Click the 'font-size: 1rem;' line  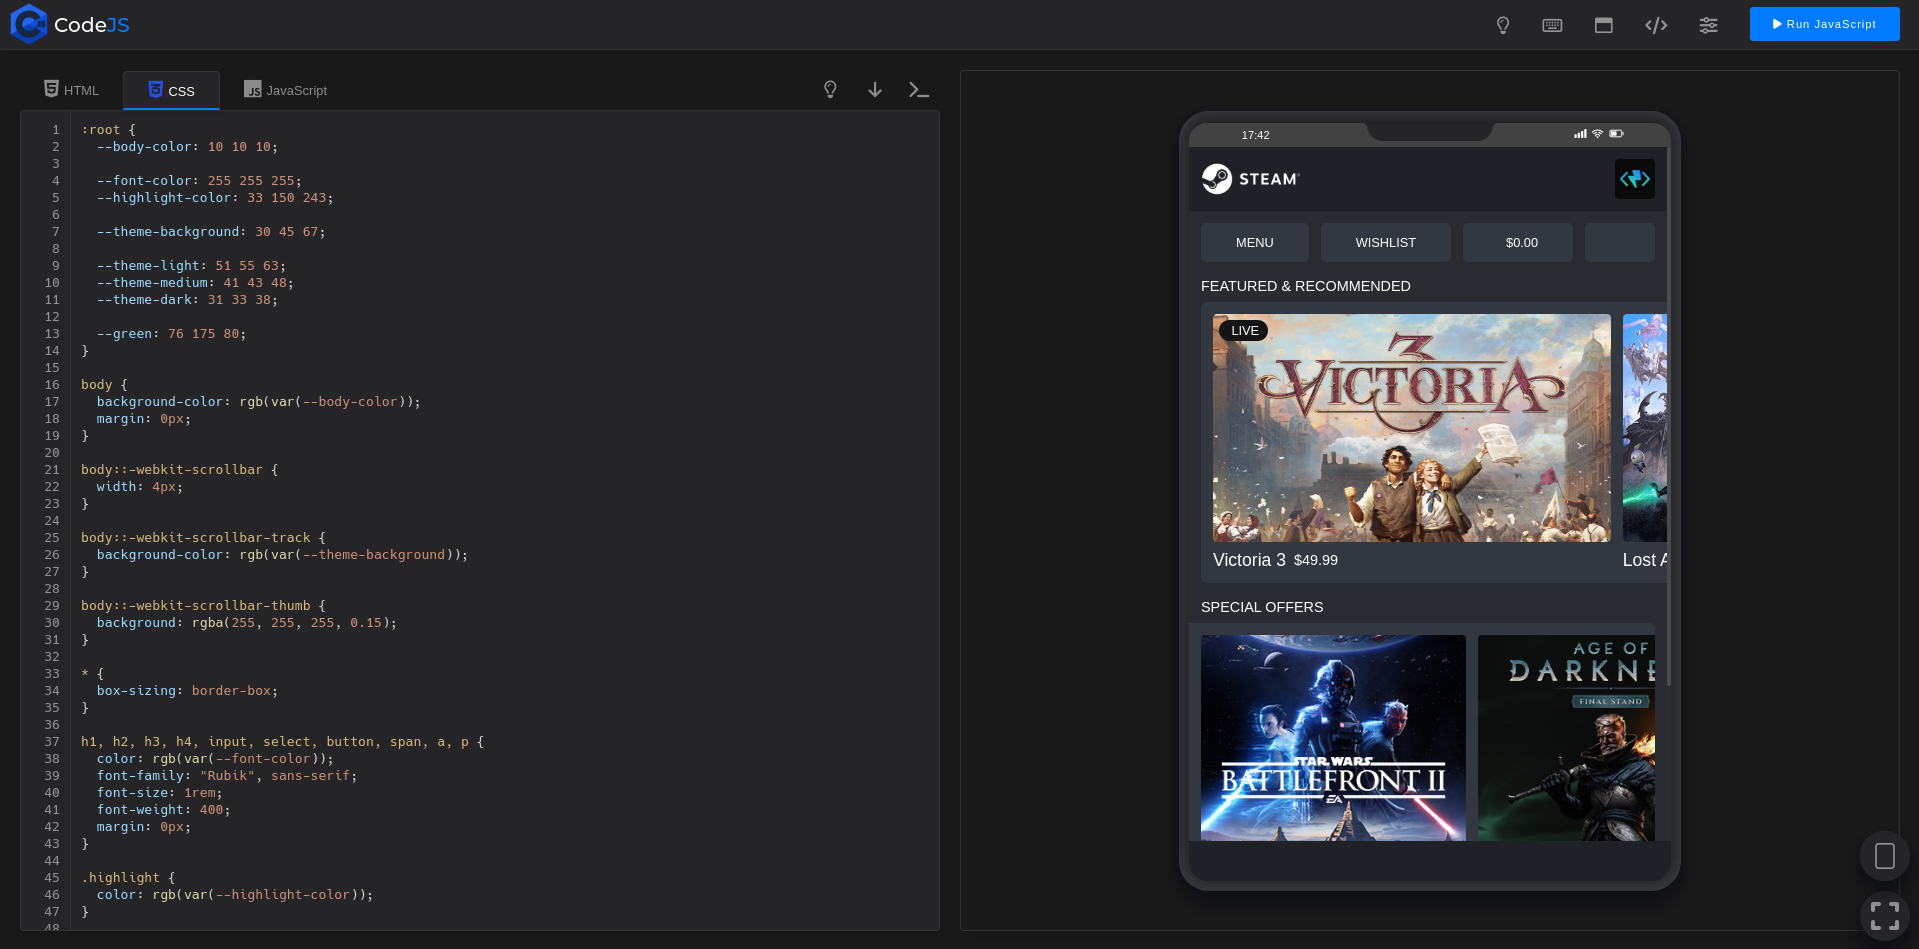(x=159, y=793)
